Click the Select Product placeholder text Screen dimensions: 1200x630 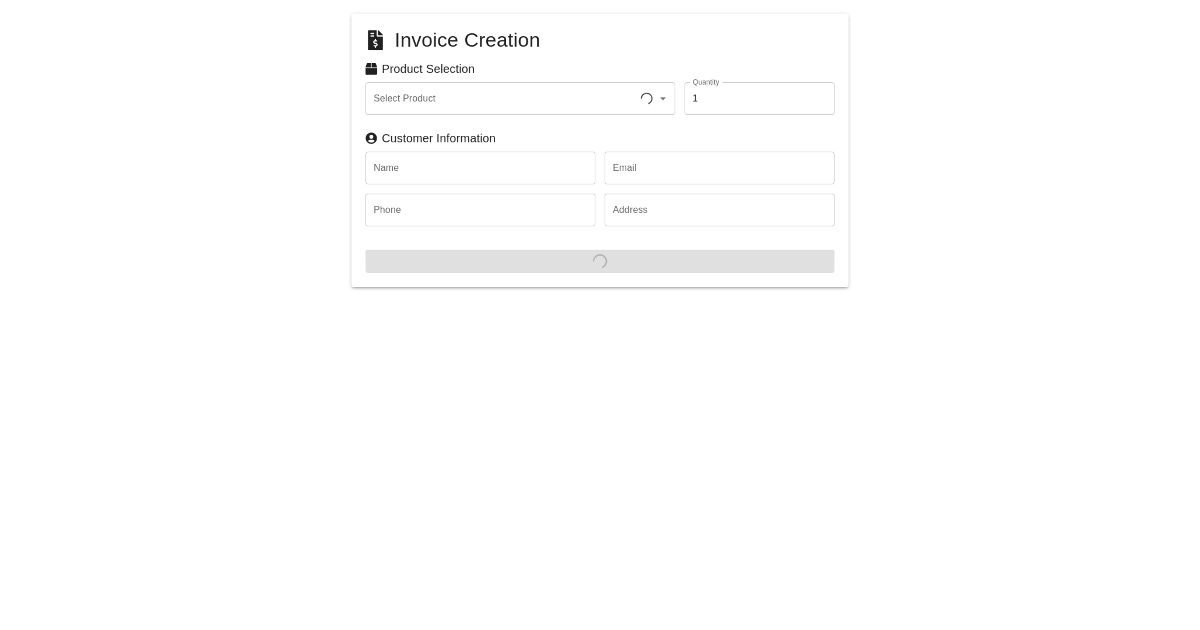coord(405,98)
